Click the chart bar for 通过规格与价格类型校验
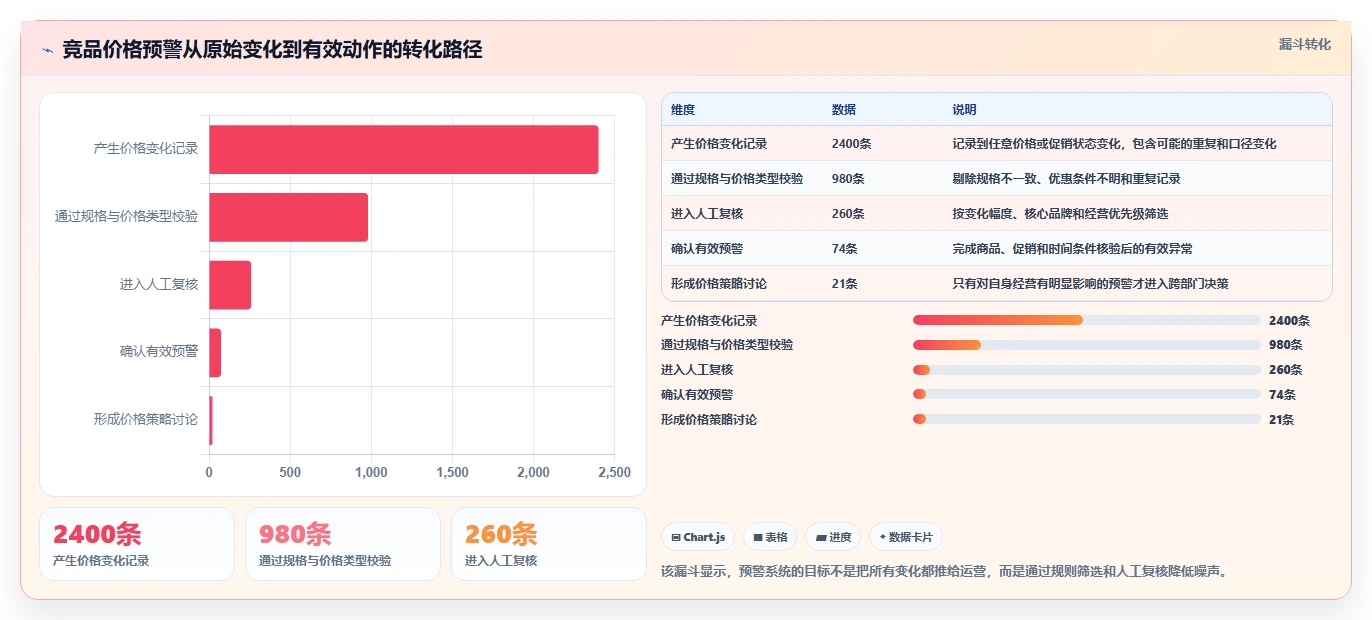The image size is (1372, 620). pos(289,217)
